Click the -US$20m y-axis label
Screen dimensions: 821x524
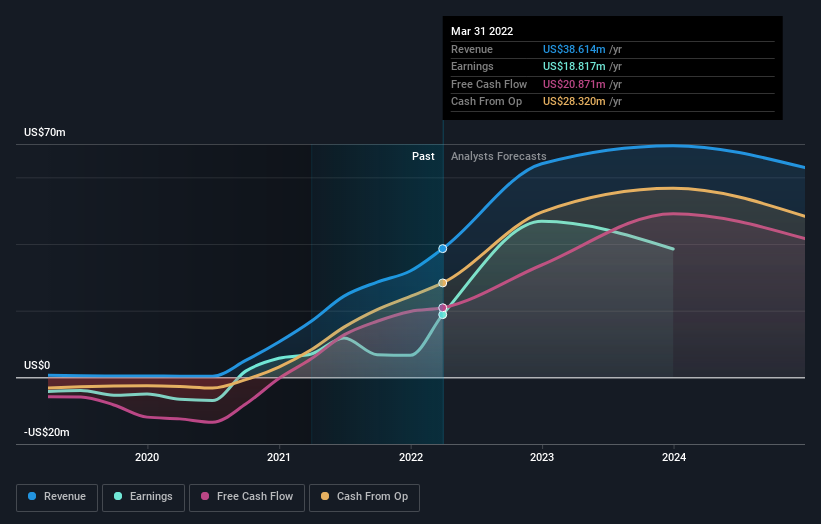[47, 432]
